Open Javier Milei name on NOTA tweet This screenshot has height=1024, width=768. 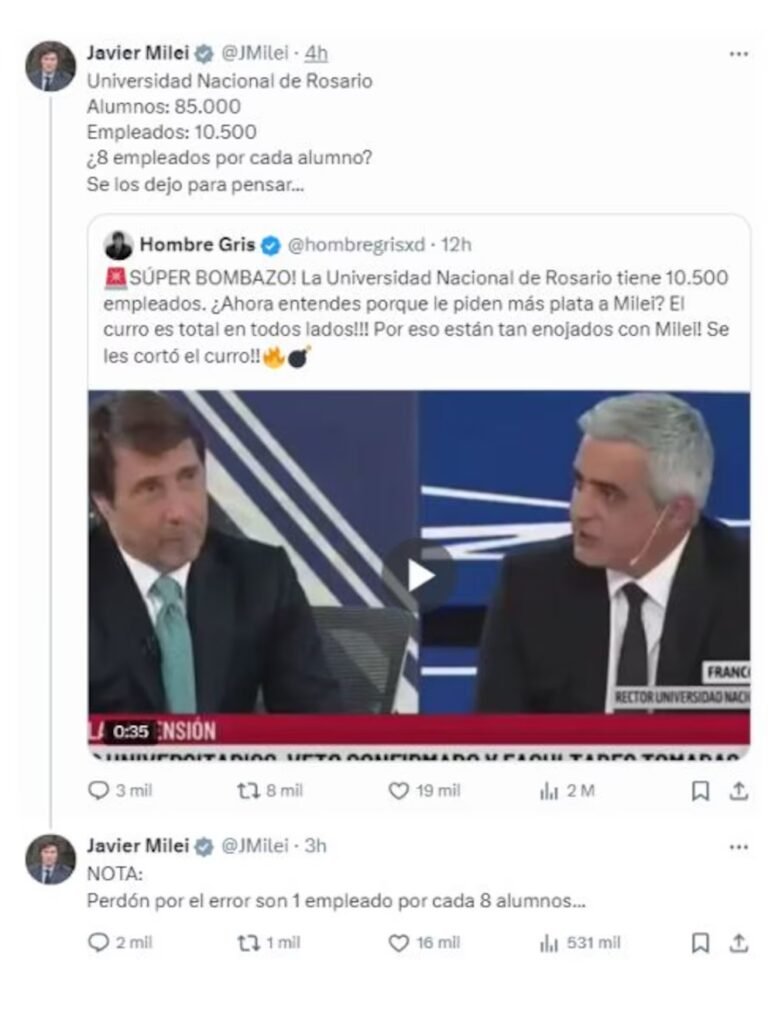tap(138, 846)
